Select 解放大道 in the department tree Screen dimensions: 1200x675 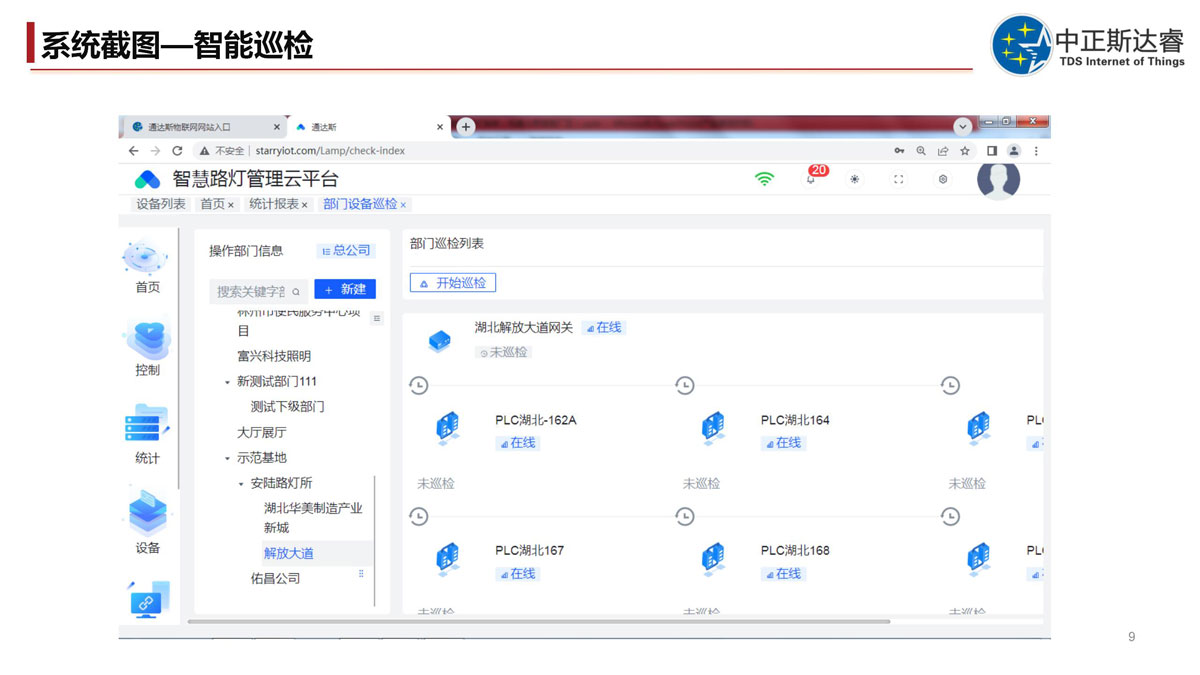(289, 553)
